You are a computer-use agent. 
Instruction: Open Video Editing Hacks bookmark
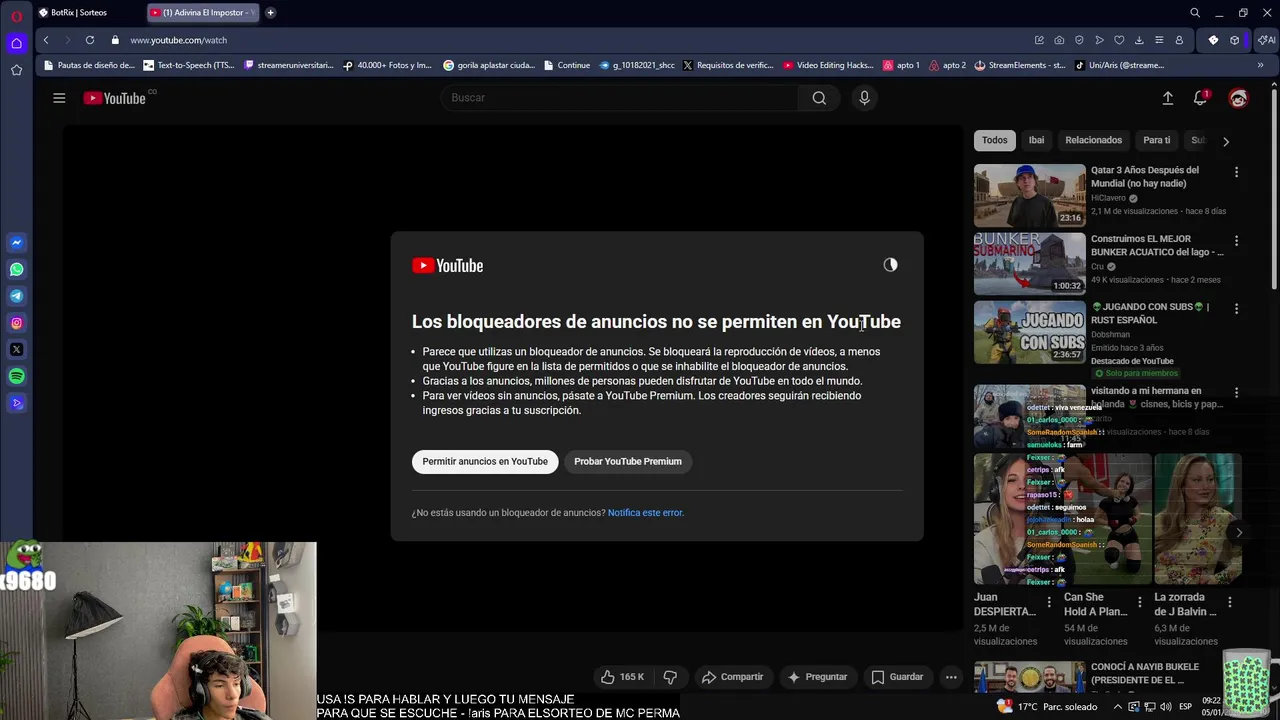pyautogui.click(x=828, y=65)
